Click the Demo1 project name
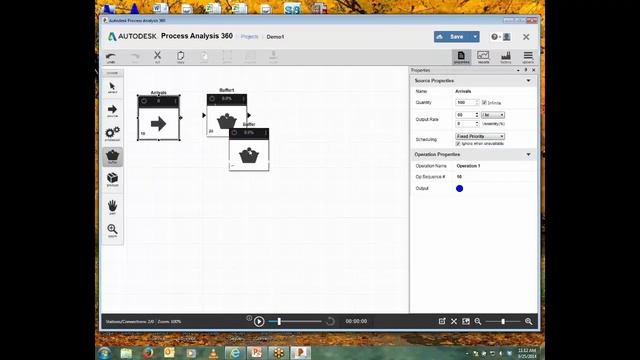 click(x=275, y=37)
